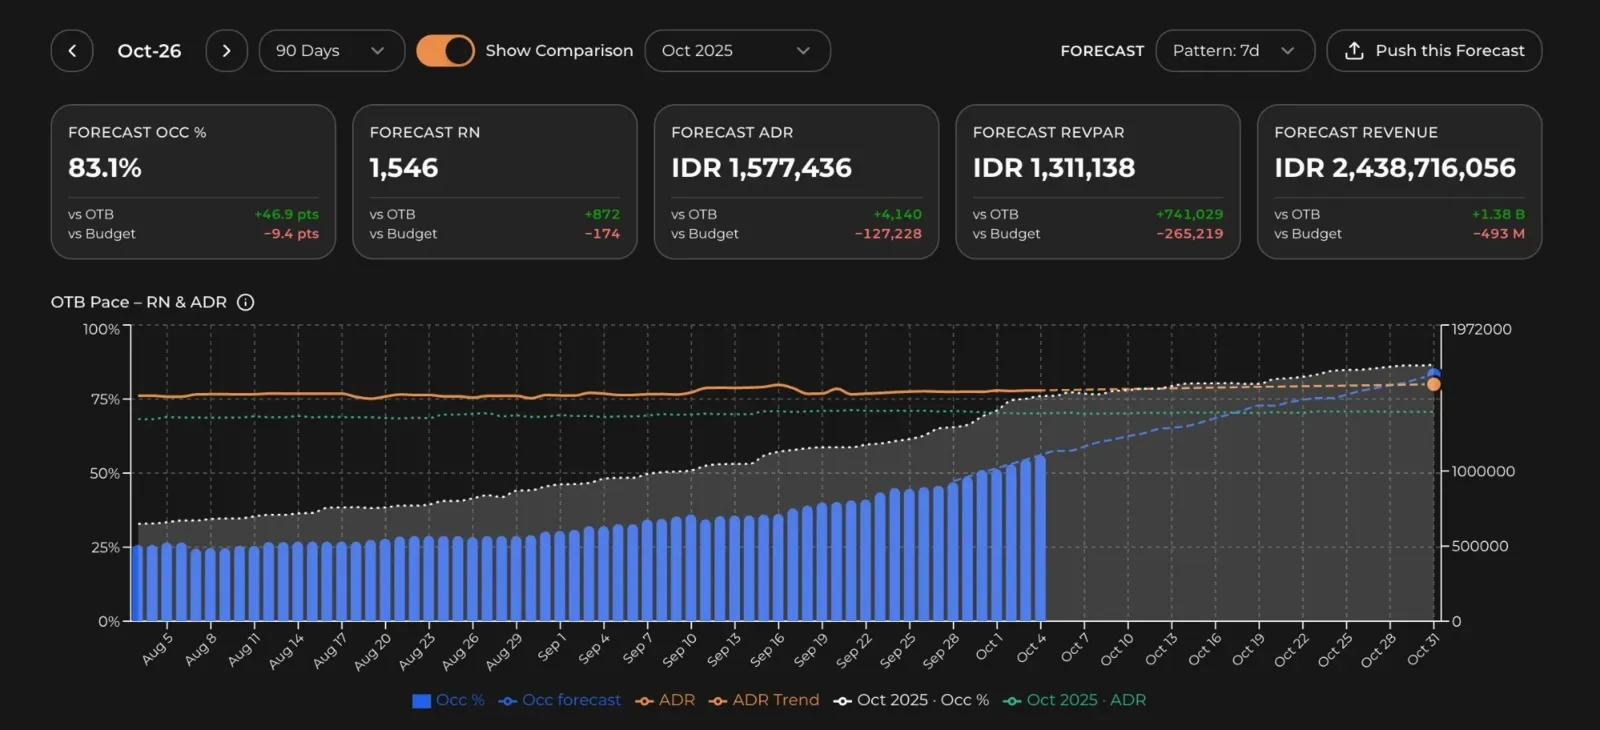This screenshot has height=730, width=1600.
Task: Go to the previous month
Action: (72, 51)
